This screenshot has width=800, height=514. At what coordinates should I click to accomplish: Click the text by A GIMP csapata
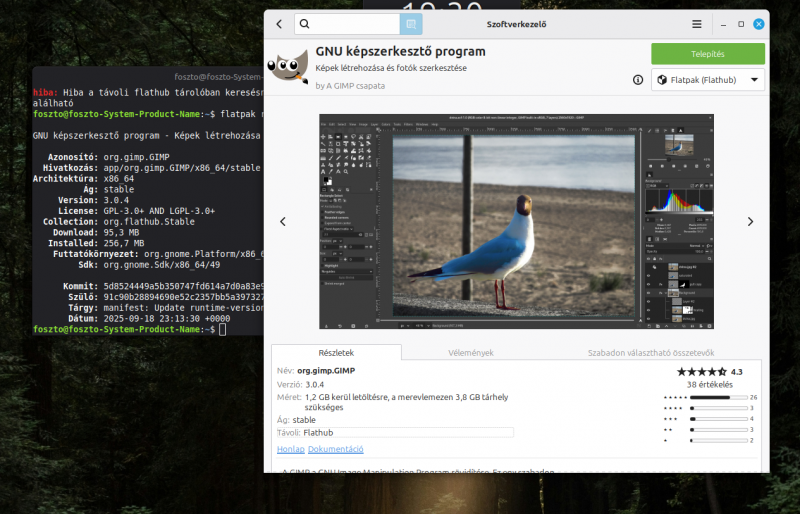350,86
